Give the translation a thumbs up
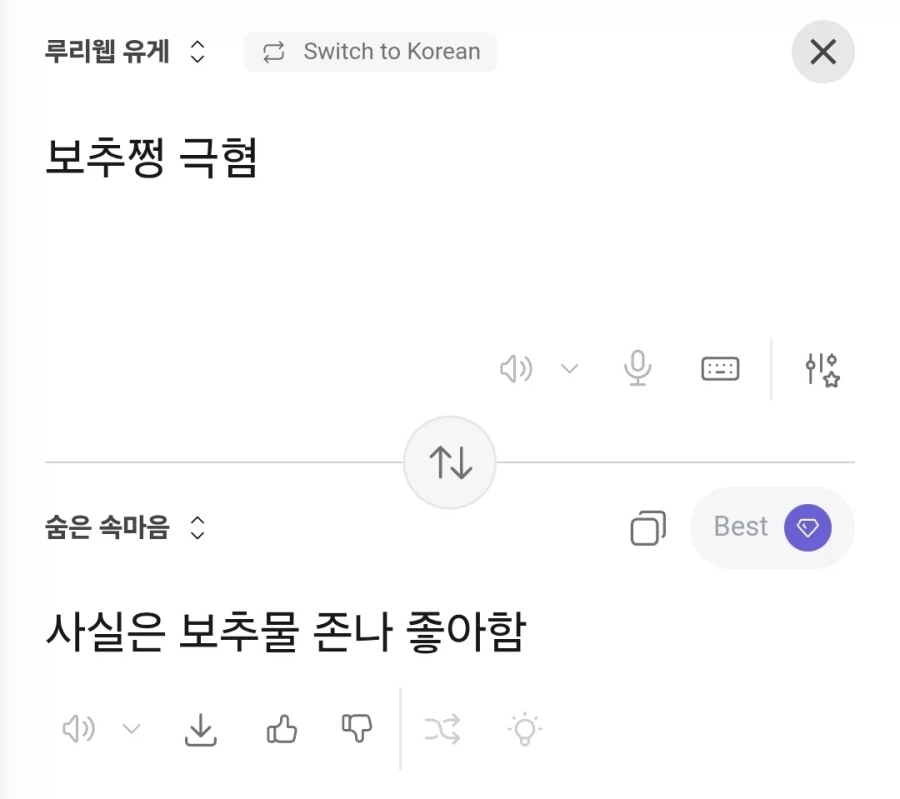The image size is (900, 799). point(281,729)
